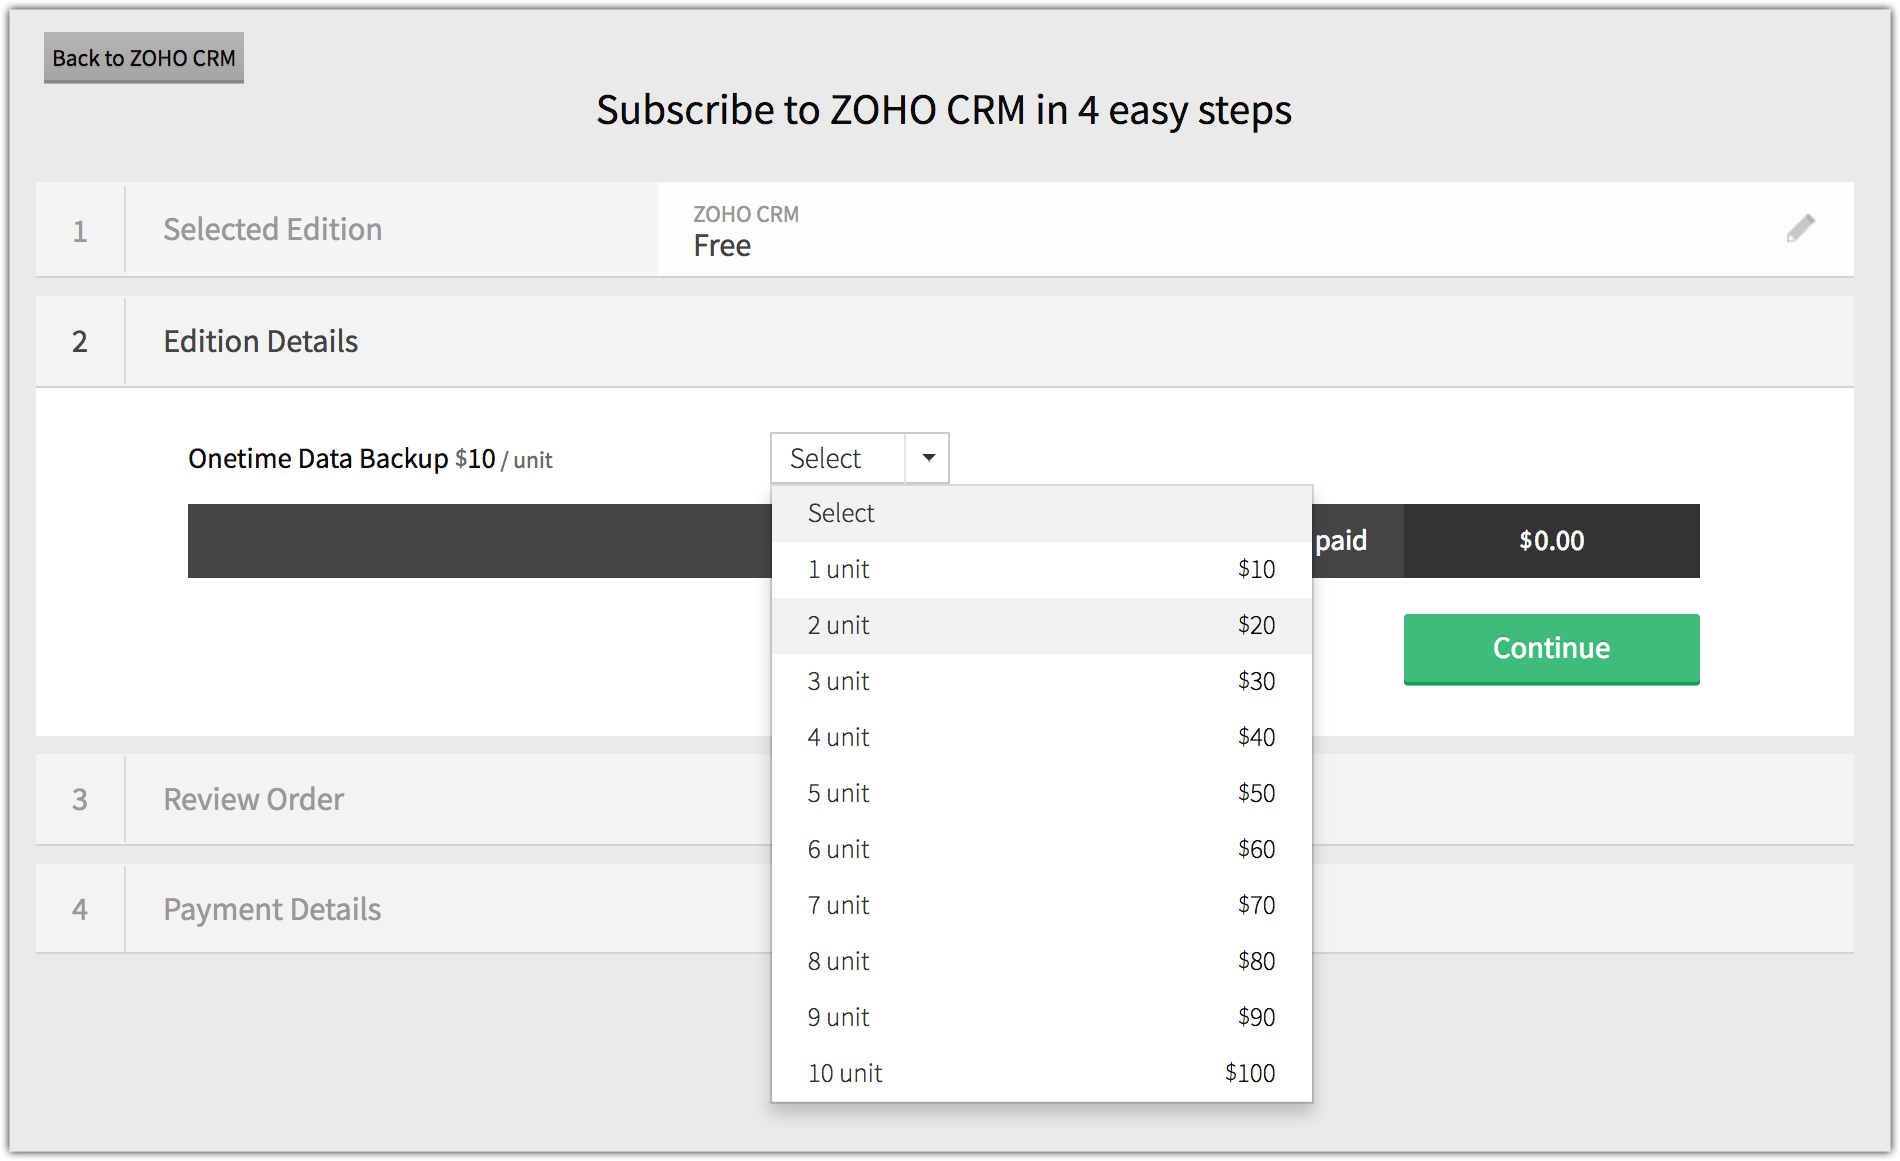Open the Onetime Data Backup dropdown arrow
This screenshot has width=1900, height=1161.
(928, 458)
